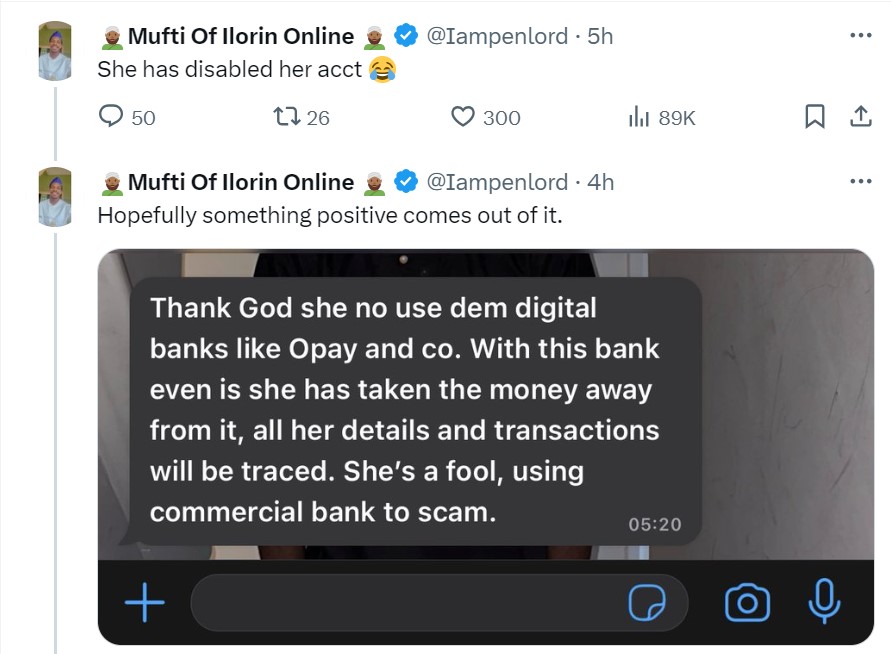
Task: Open replies on the disabled acct tweet
Action: coord(112,118)
